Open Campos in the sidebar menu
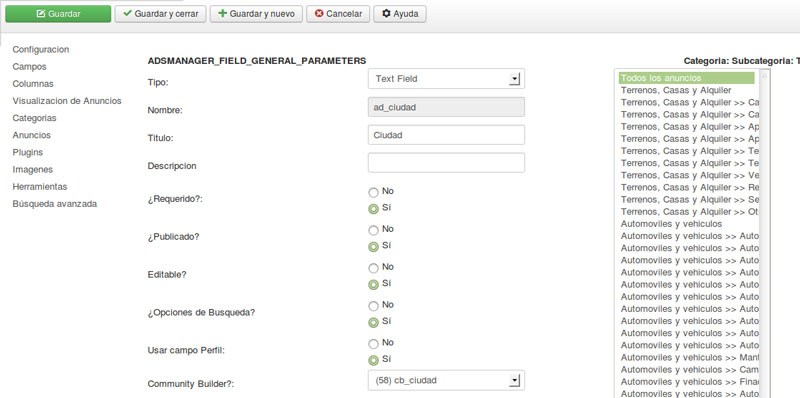800x398 pixels. [x=30, y=66]
